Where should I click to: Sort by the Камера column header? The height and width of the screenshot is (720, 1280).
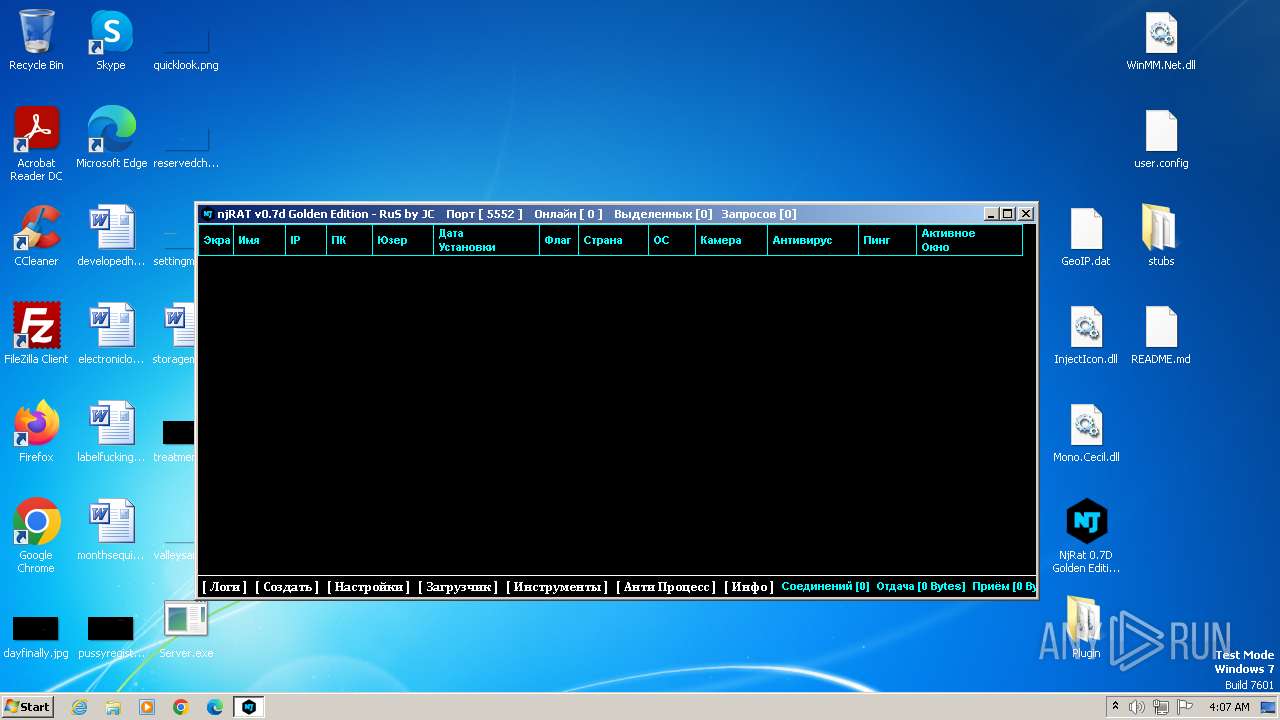point(731,240)
